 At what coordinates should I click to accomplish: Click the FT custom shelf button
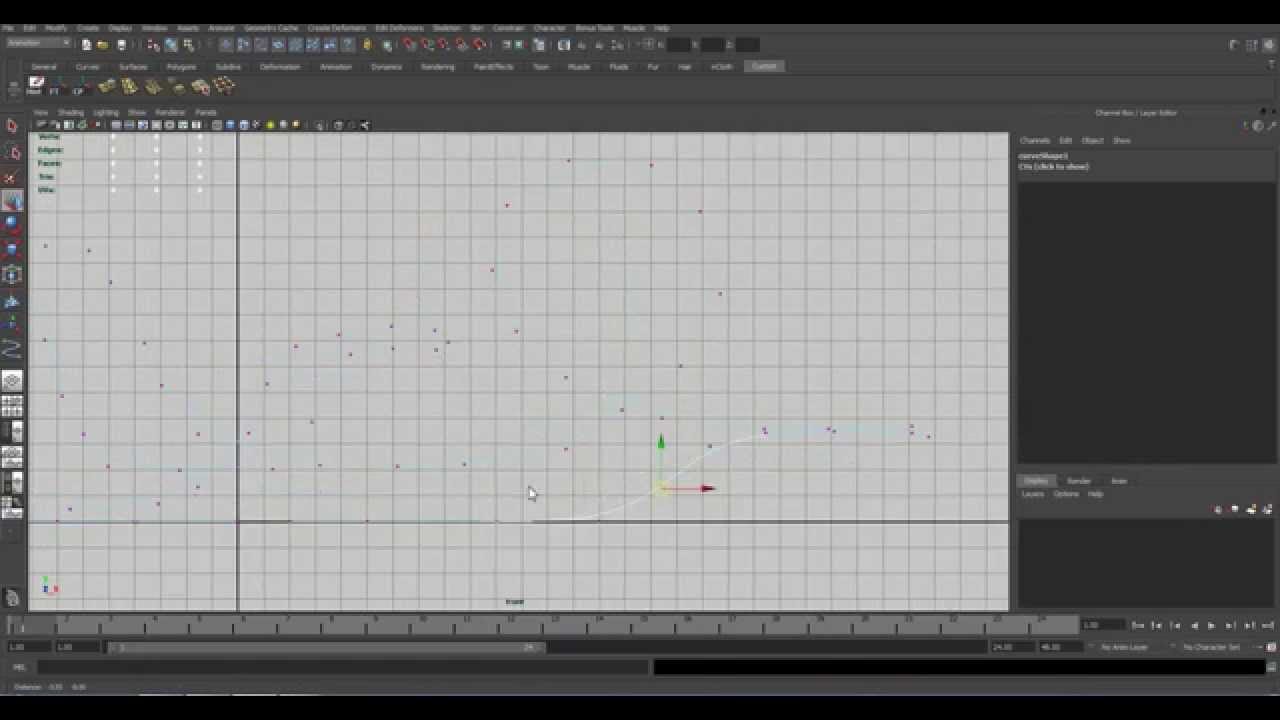(57, 87)
